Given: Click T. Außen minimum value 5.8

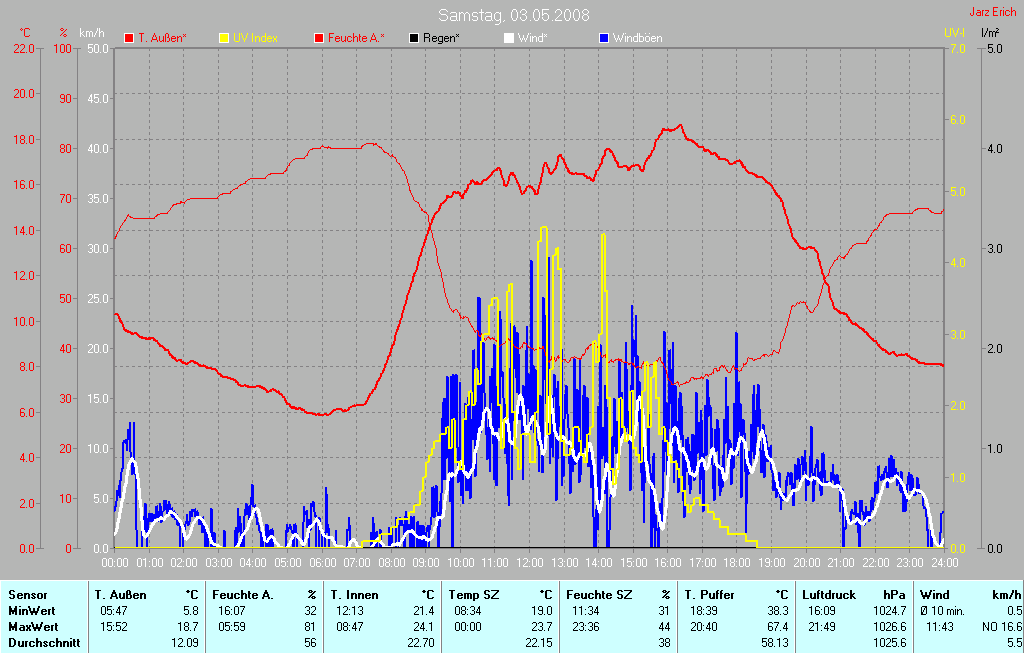Looking at the screenshot, I should click(x=191, y=611).
